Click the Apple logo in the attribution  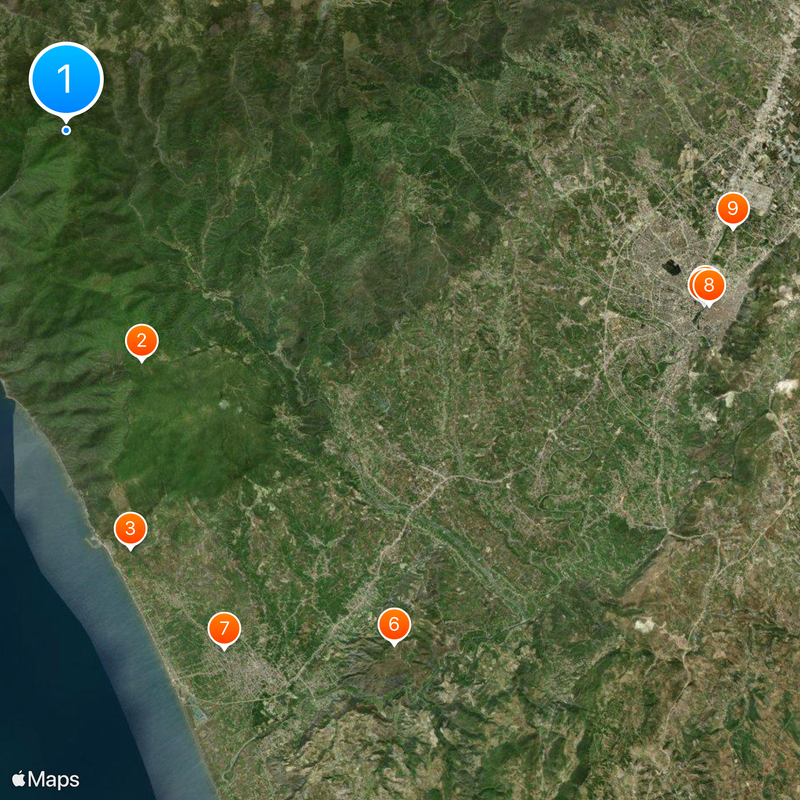click(x=18, y=779)
